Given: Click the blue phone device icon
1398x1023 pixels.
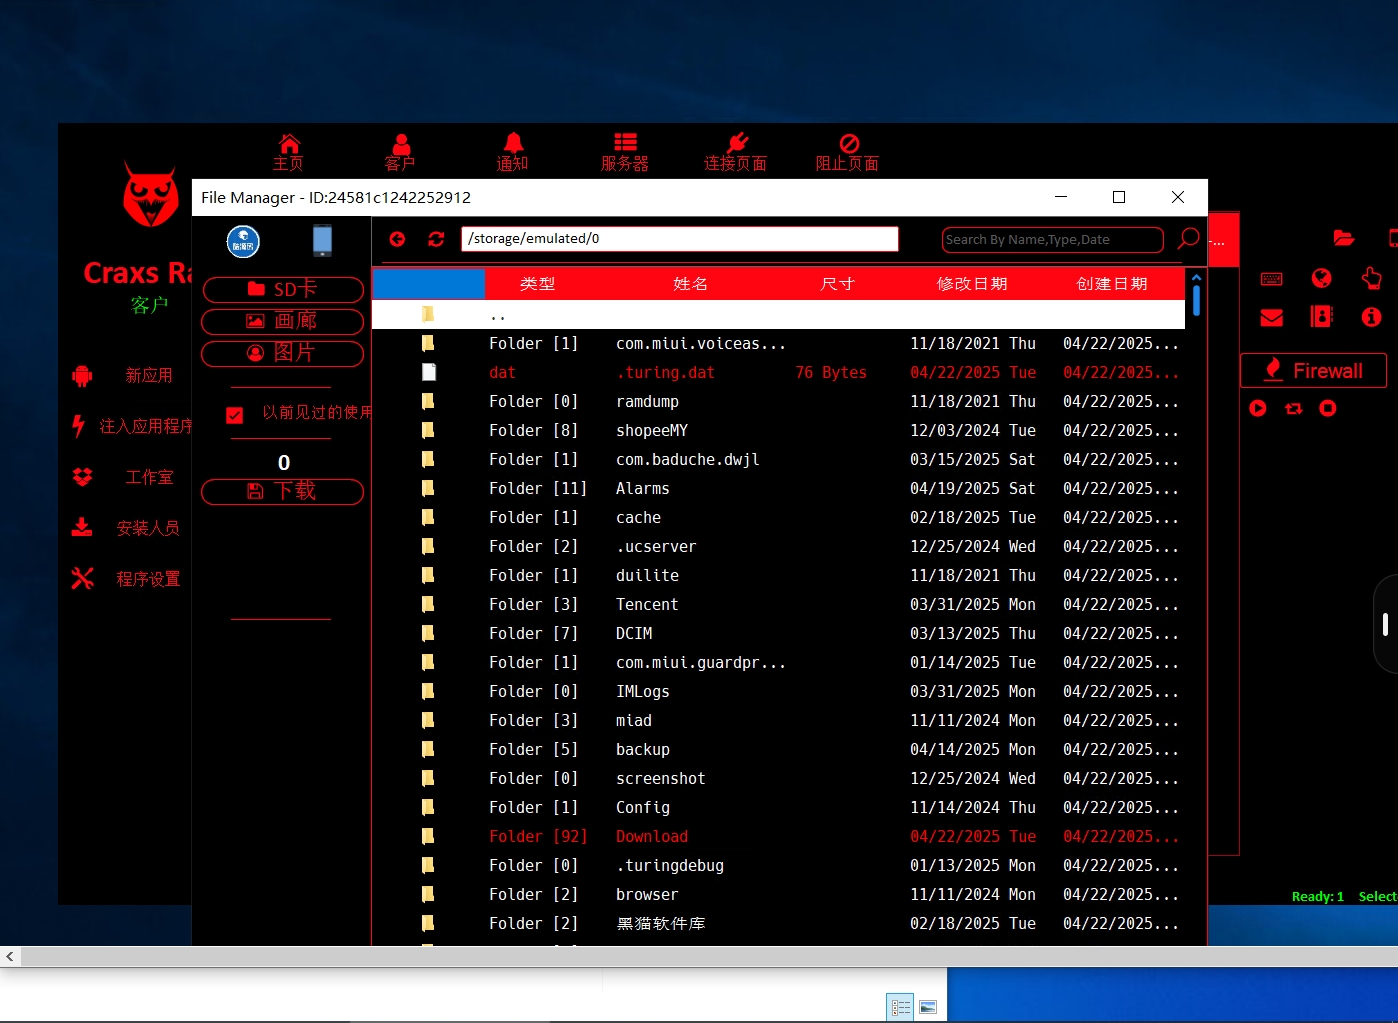Looking at the screenshot, I should (x=322, y=241).
